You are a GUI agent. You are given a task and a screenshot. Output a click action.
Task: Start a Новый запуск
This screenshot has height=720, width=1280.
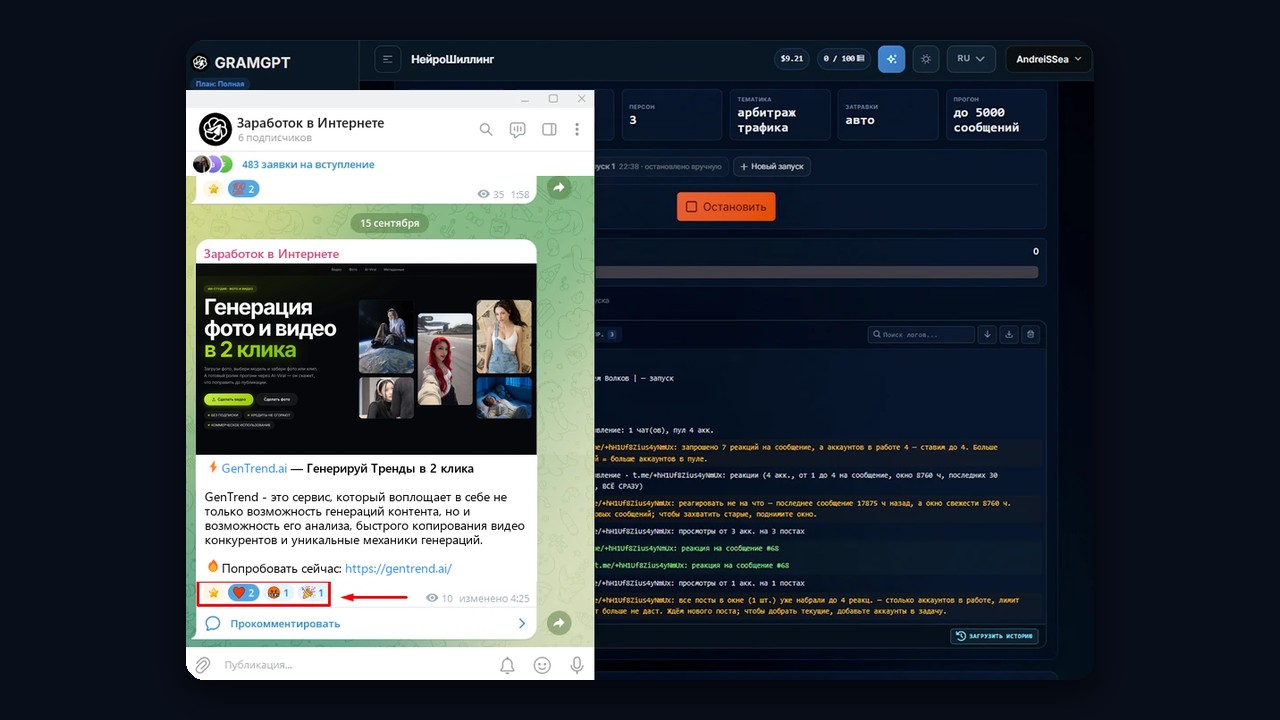(x=771, y=166)
